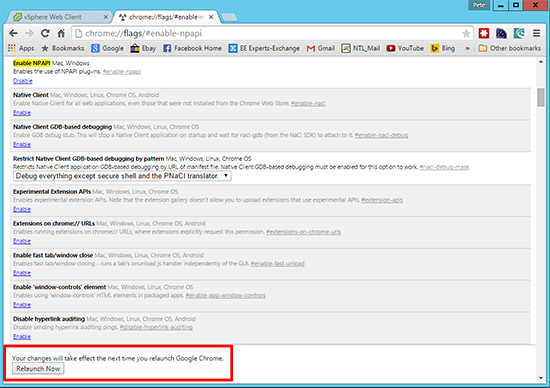Click the teal extension icon in toolbar
Viewport: 550px width, 388px height.
[519, 33]
